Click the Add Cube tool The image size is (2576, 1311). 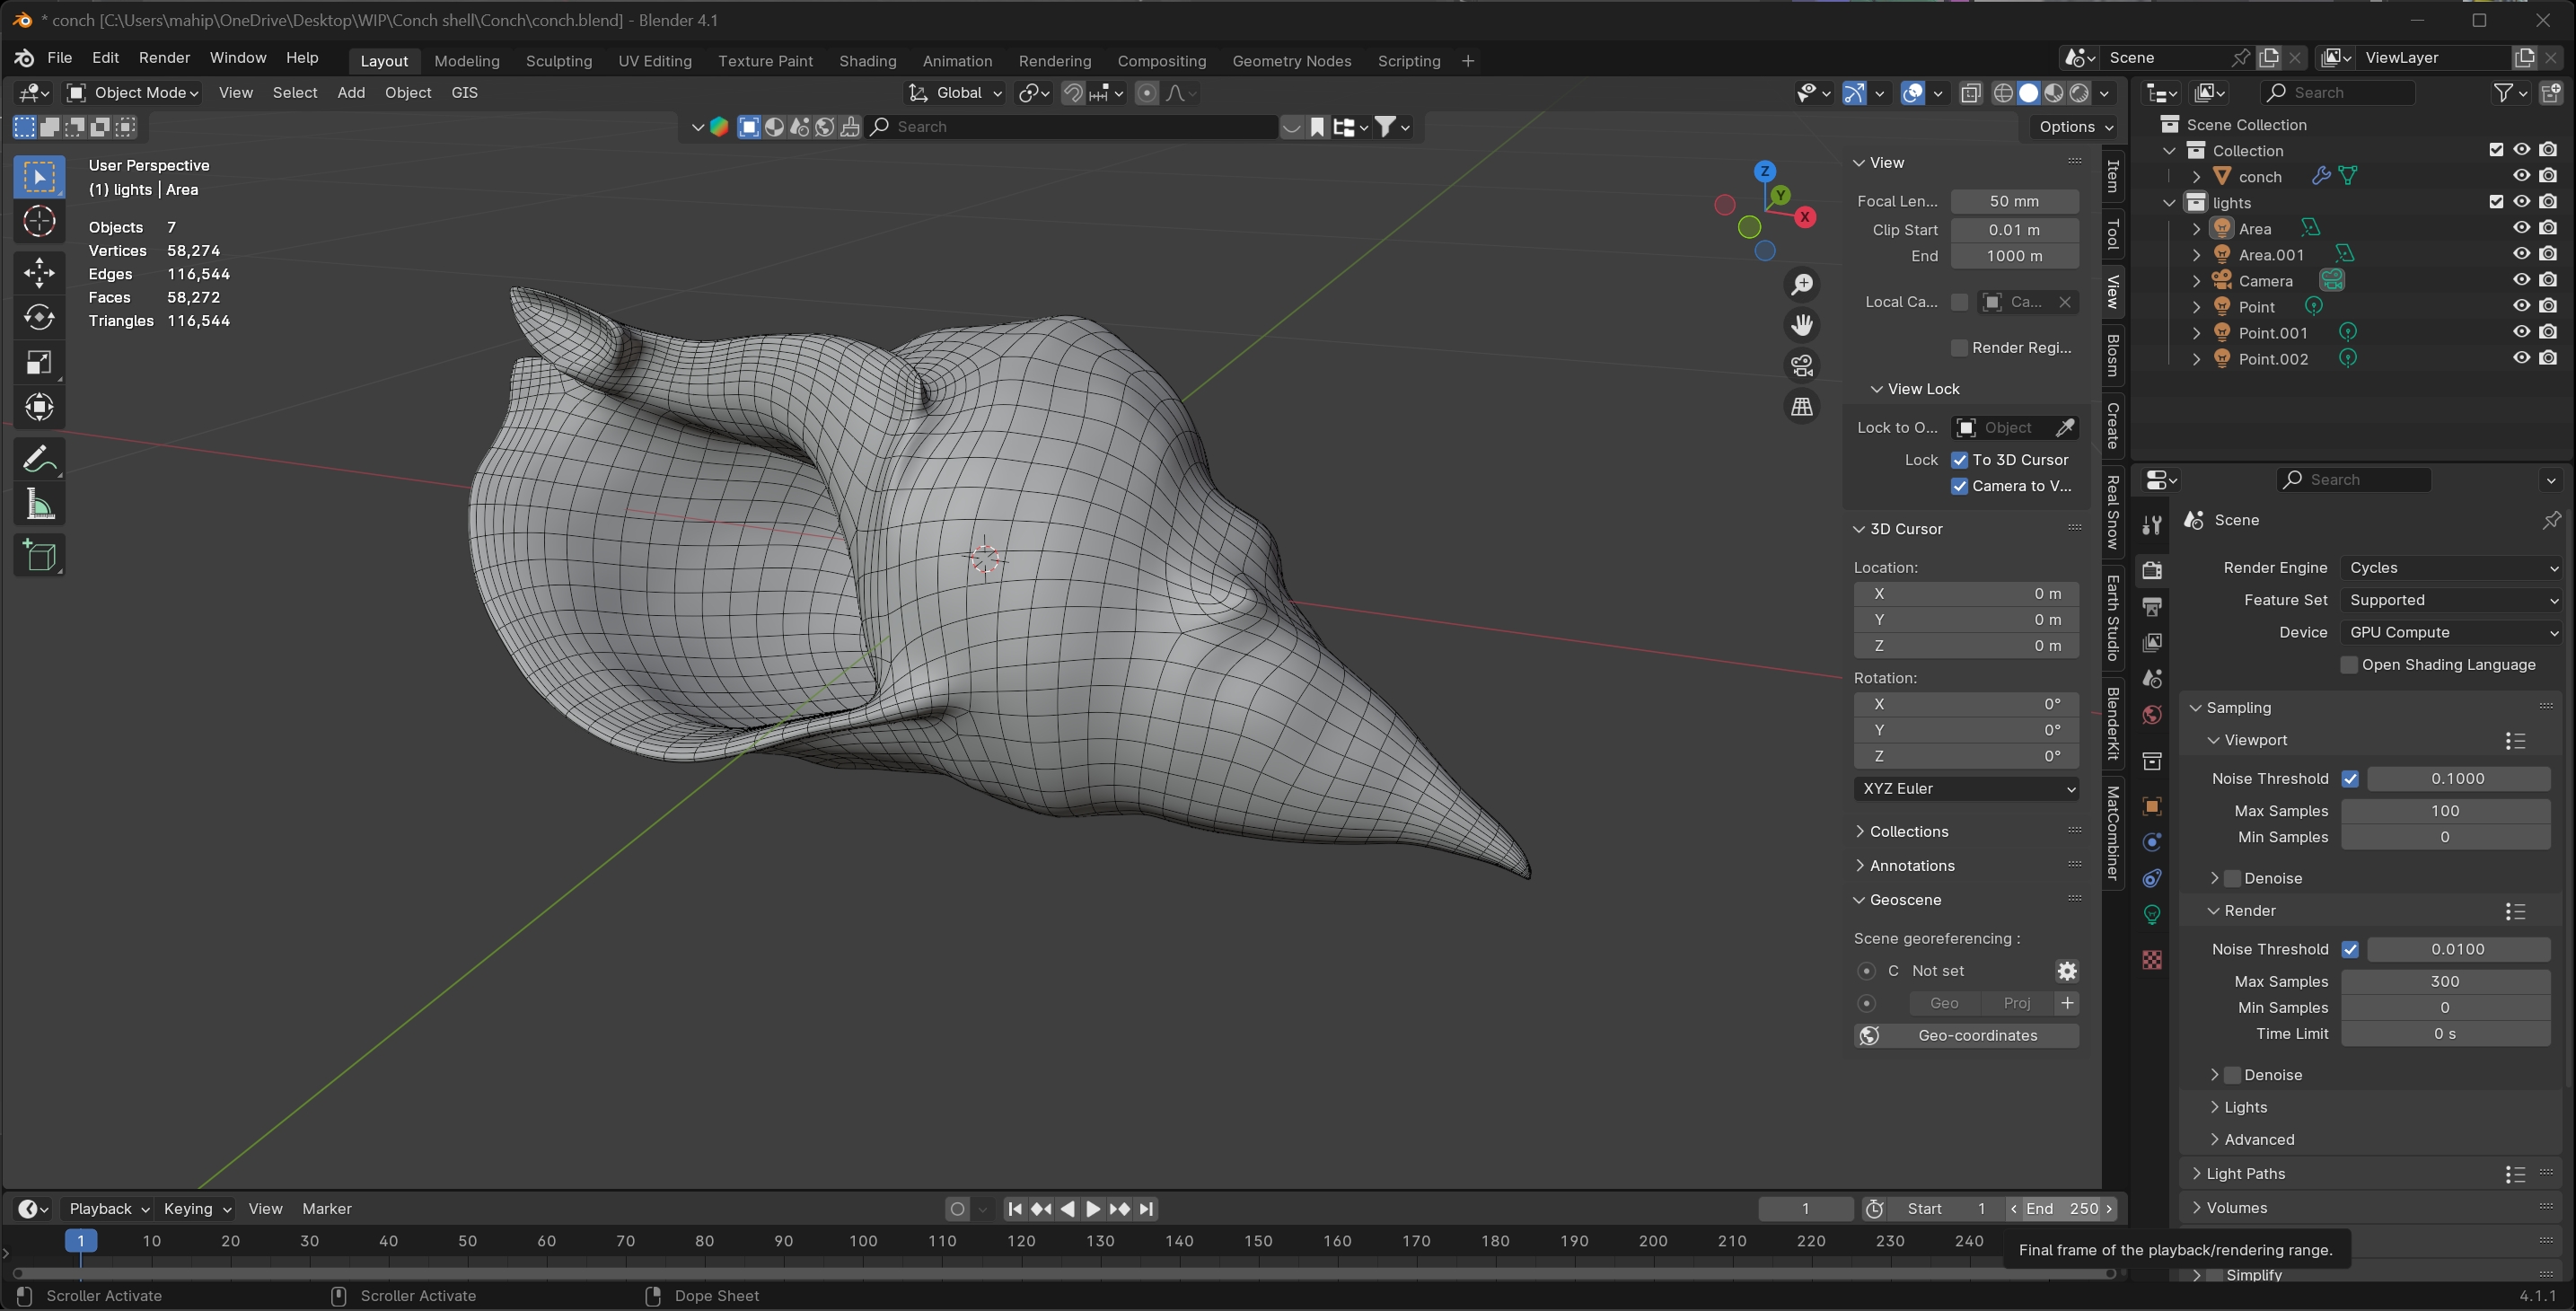[39, 555]
